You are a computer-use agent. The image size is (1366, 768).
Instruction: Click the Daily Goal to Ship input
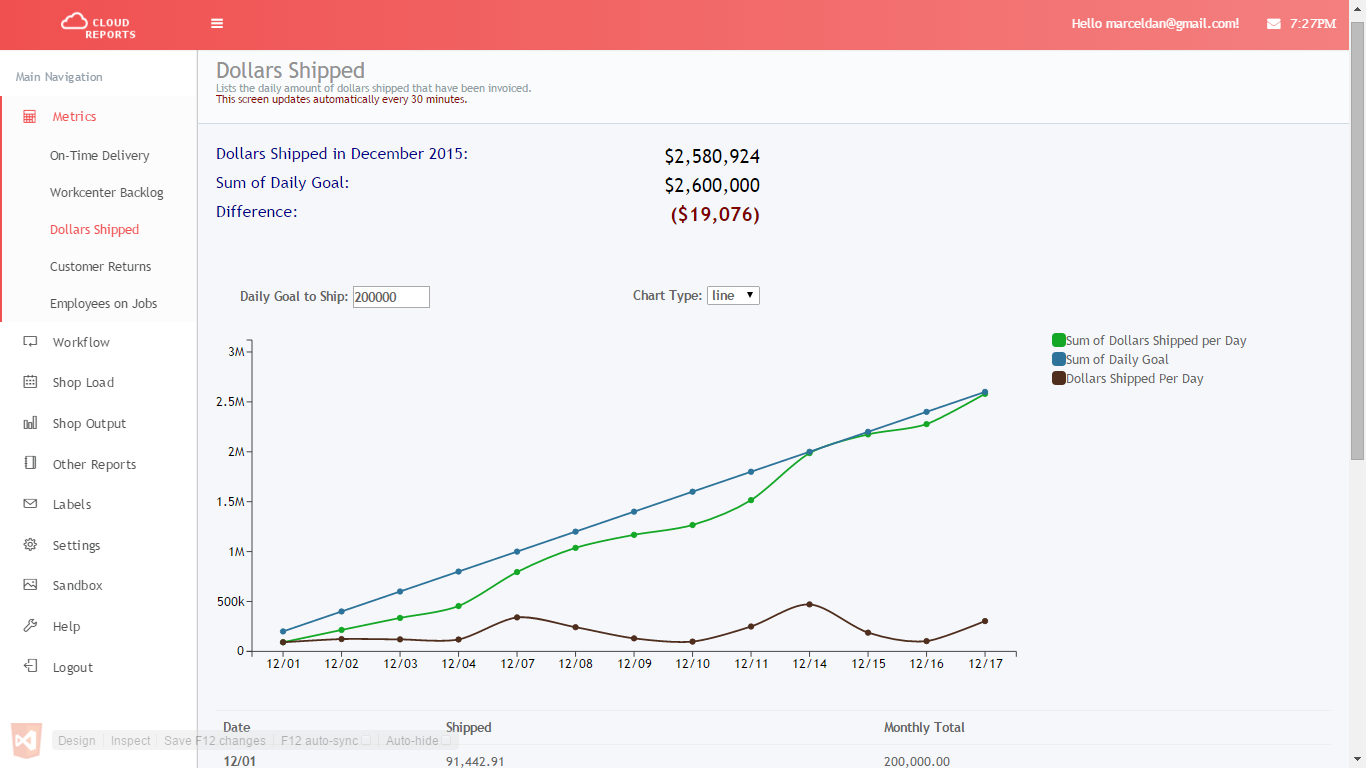pyautogui.click(x=391, y=297)
